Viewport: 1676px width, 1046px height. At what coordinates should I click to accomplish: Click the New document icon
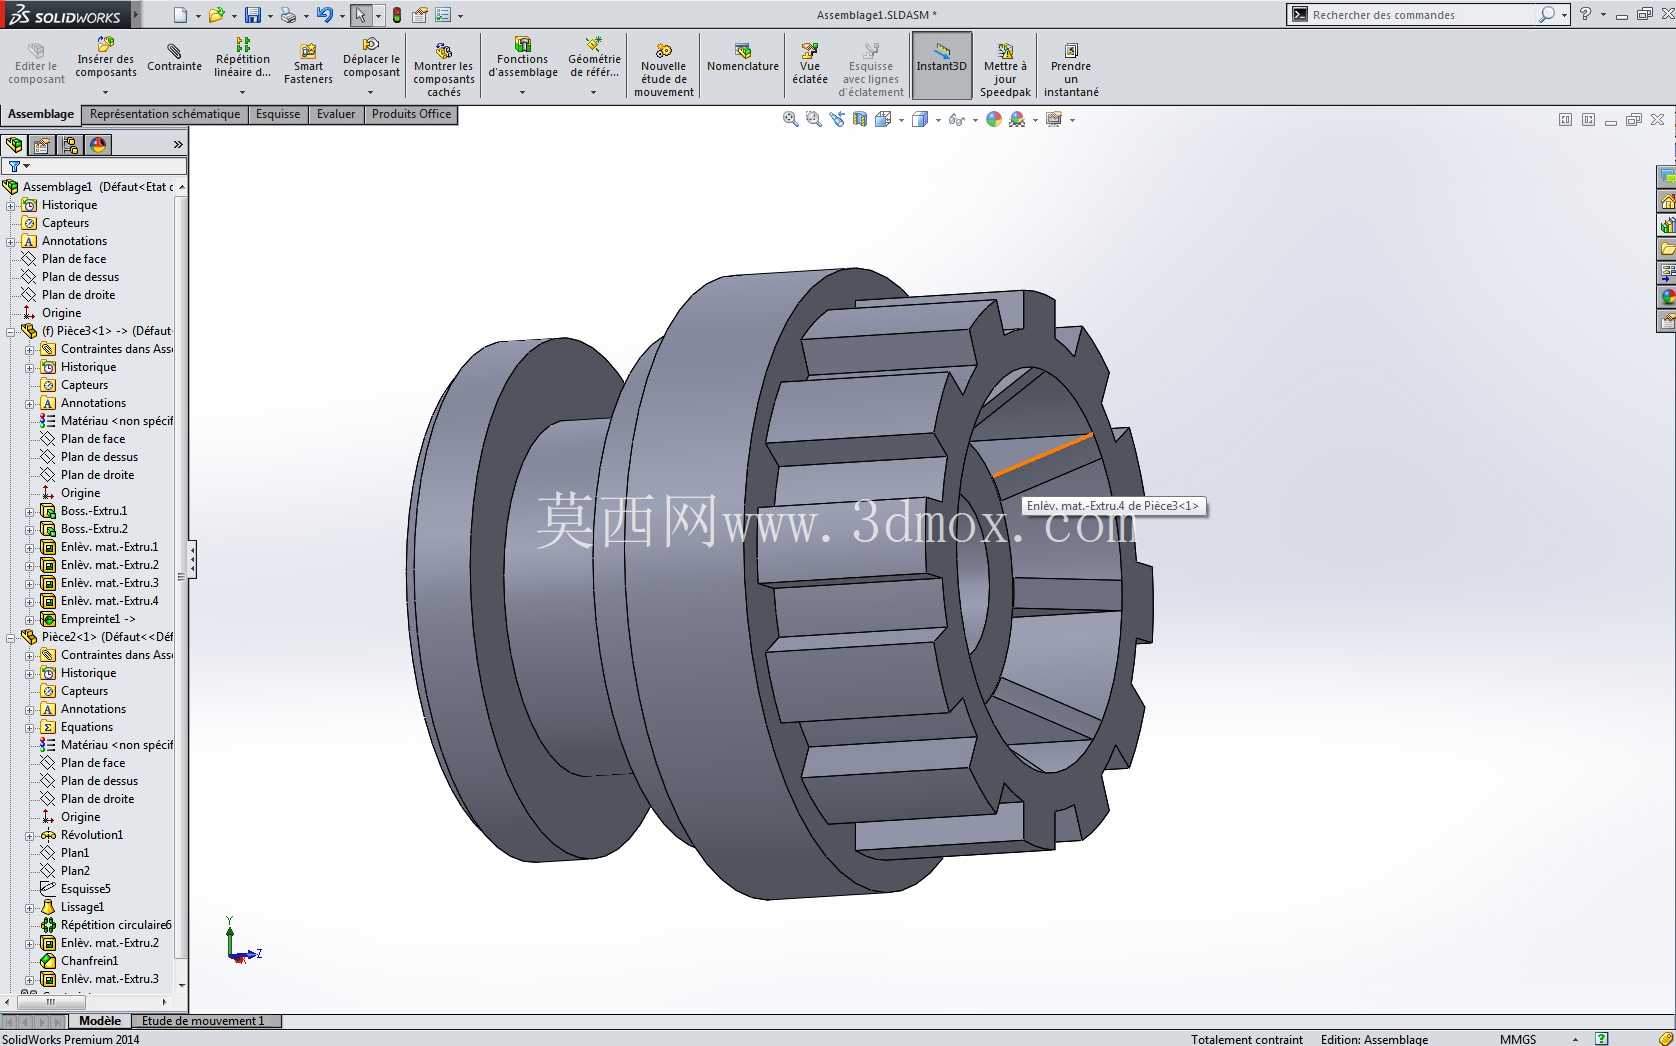coord(180,15)
